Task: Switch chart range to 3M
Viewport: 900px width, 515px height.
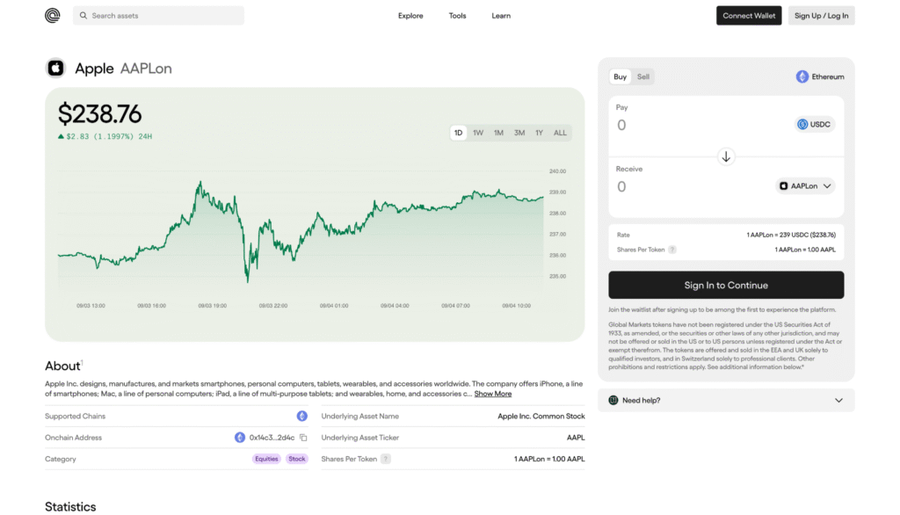Action: [519, 133]
